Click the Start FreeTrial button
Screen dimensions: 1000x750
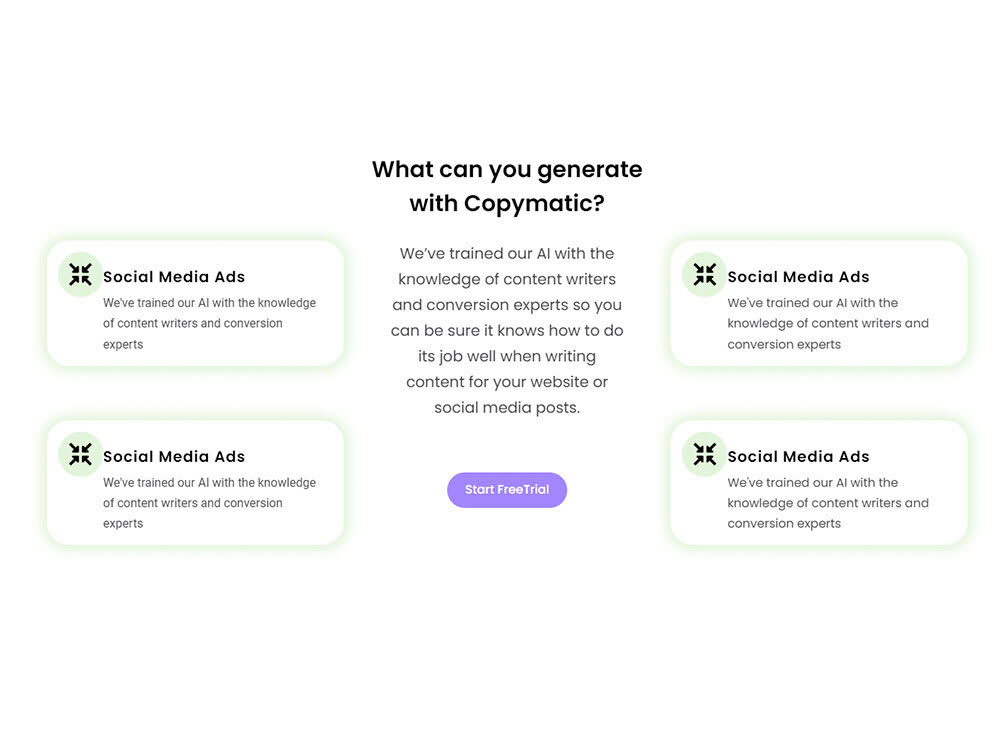click(x=506, y=490)
